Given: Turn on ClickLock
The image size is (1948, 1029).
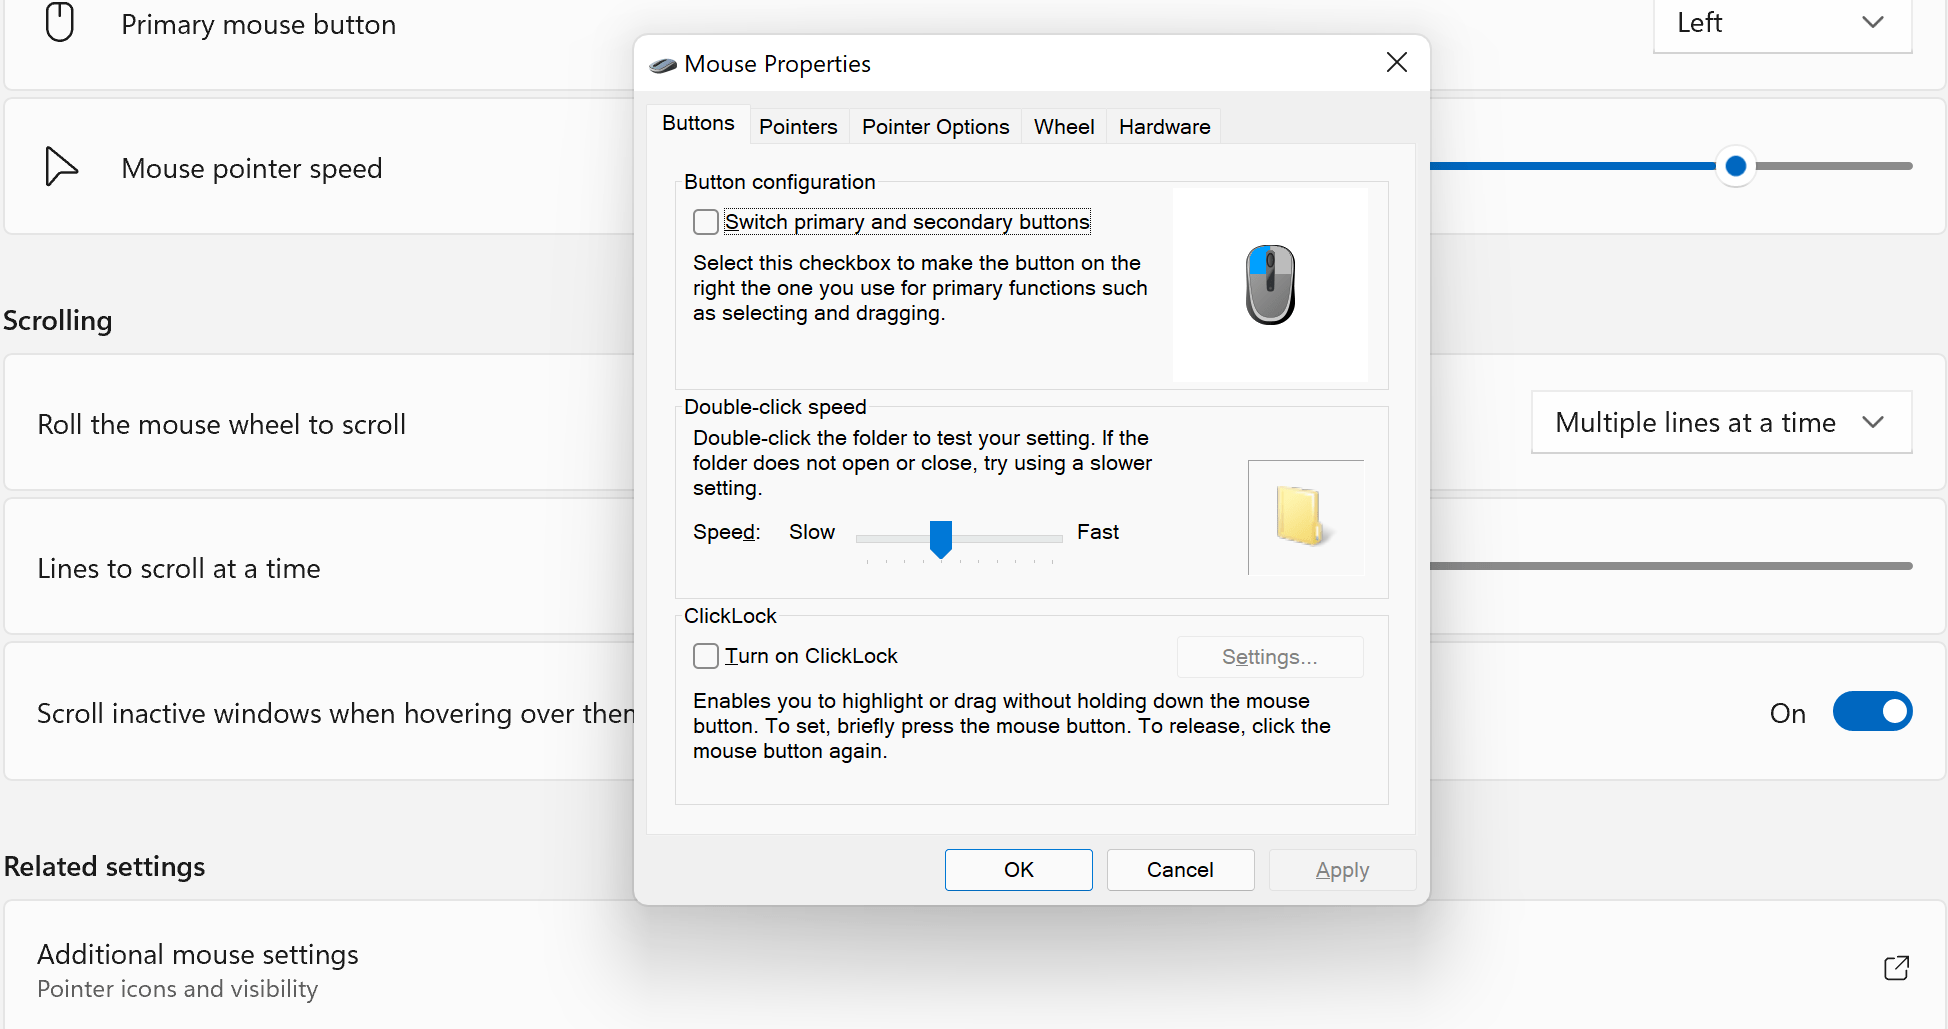Looking at the screenshot, I should [705, 655].
